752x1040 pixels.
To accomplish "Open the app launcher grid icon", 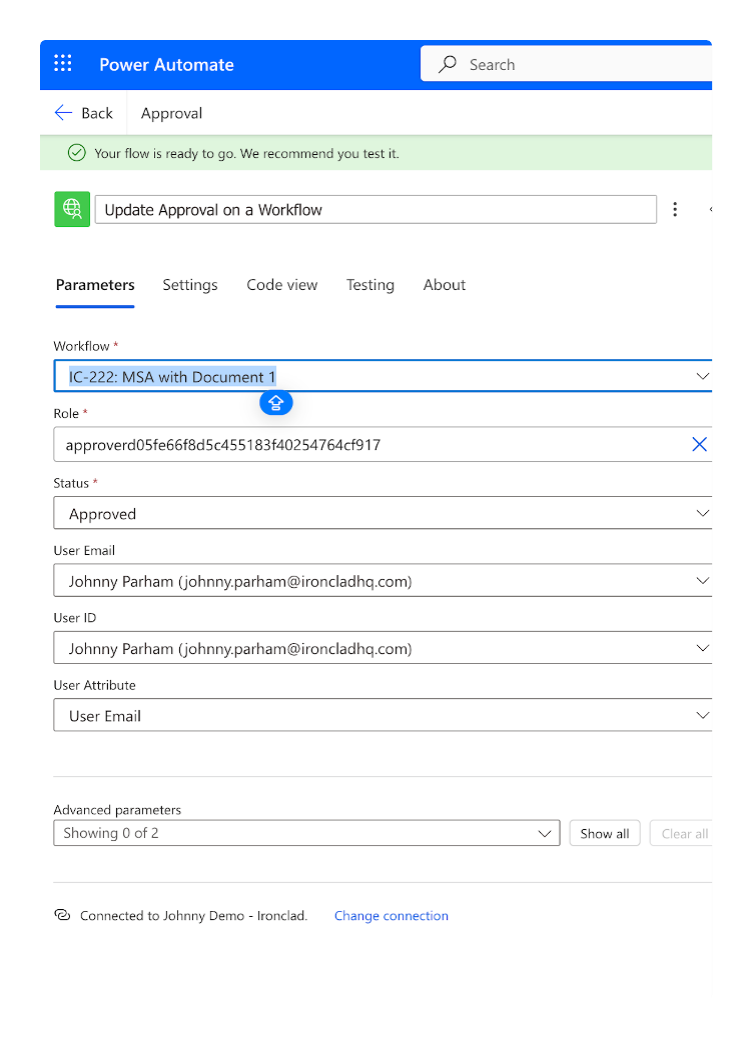I will 63,64.
